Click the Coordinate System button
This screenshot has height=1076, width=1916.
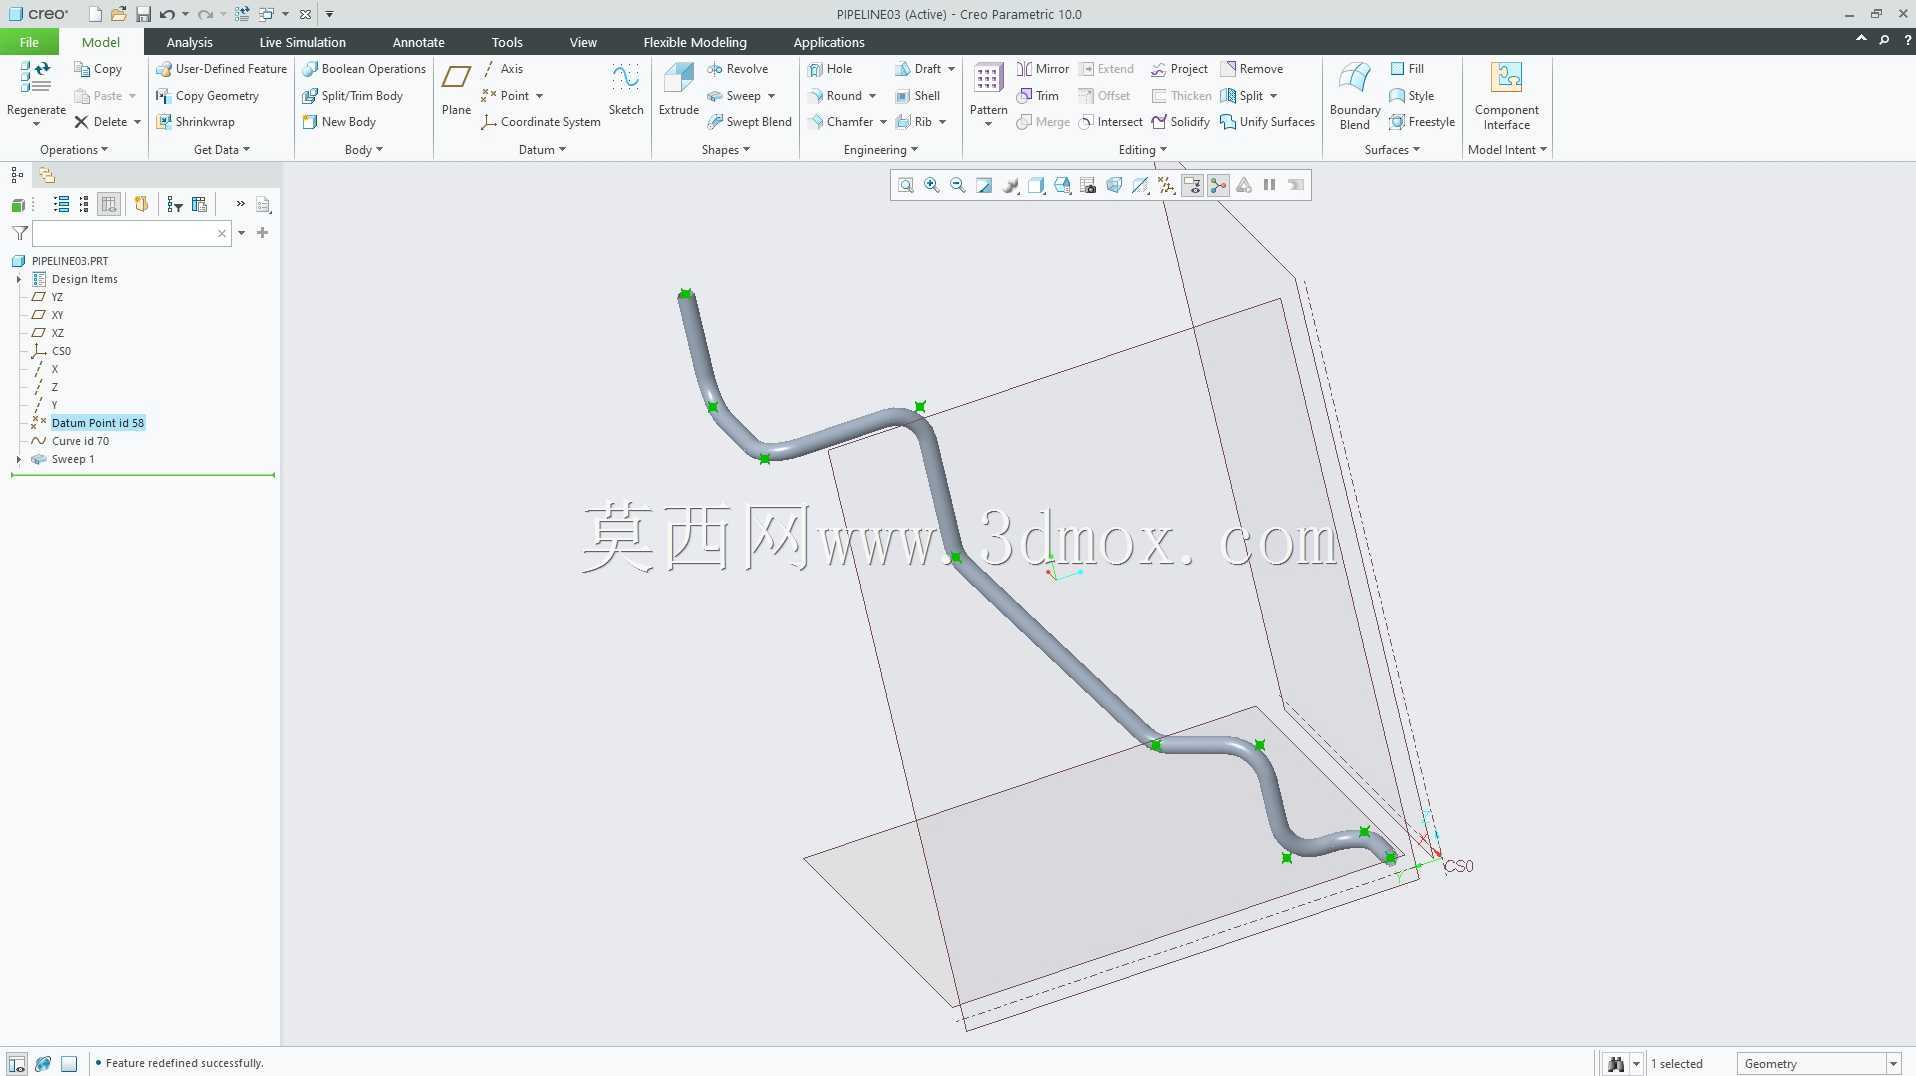541,122
